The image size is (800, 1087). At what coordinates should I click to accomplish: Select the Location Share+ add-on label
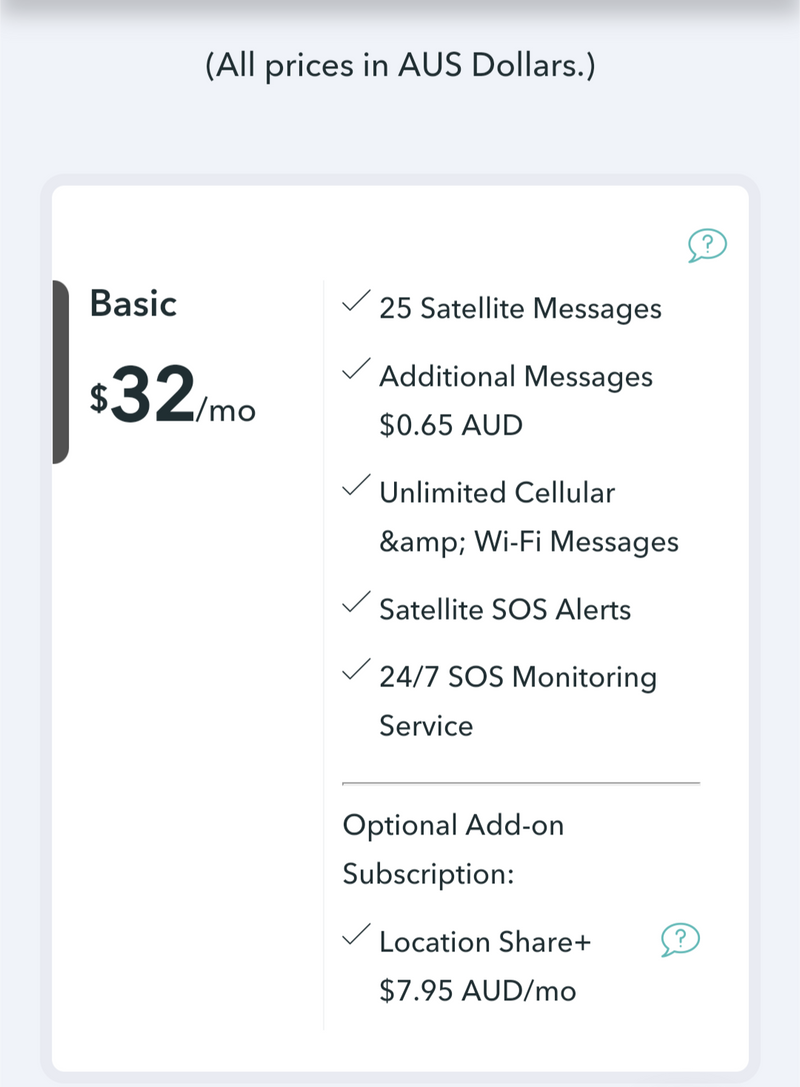(x=485, y=942)
